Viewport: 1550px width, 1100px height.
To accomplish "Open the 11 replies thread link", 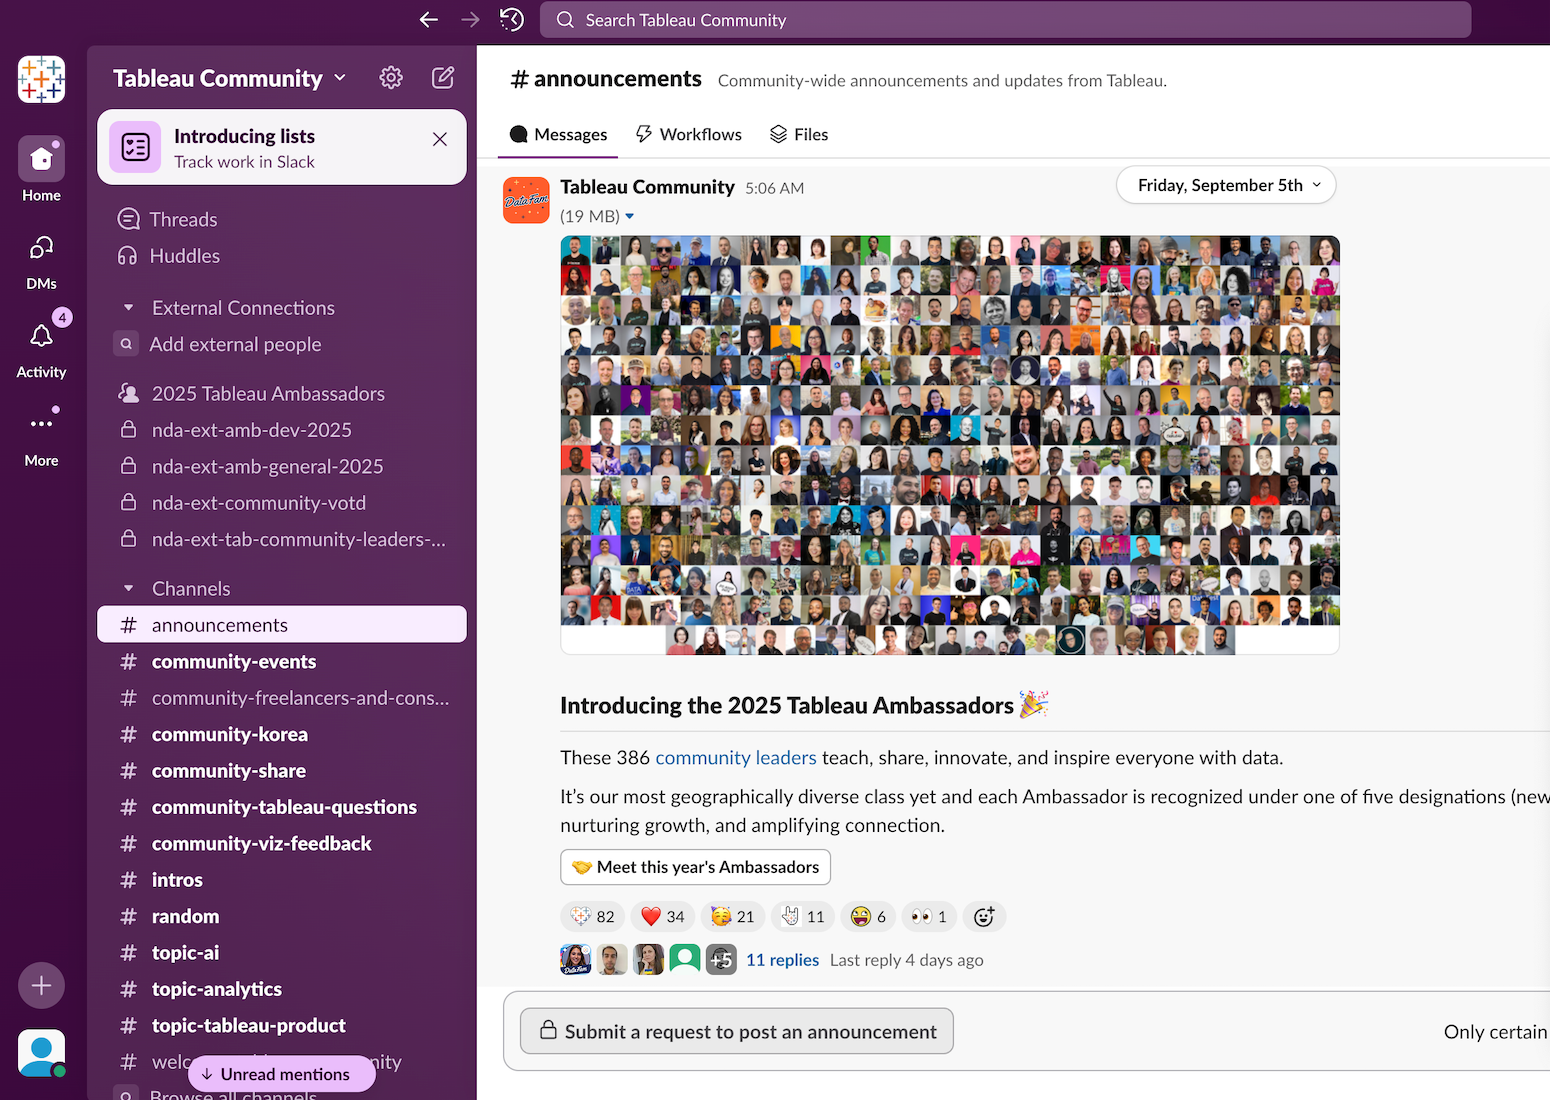I will click(x=782, y=960).
